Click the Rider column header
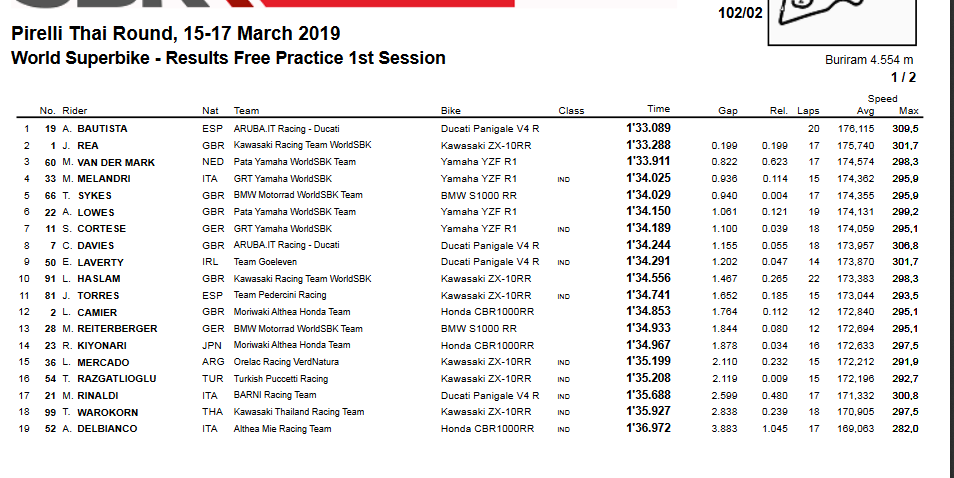Screen dimensions: 954x478 click(x=75, y=110)
